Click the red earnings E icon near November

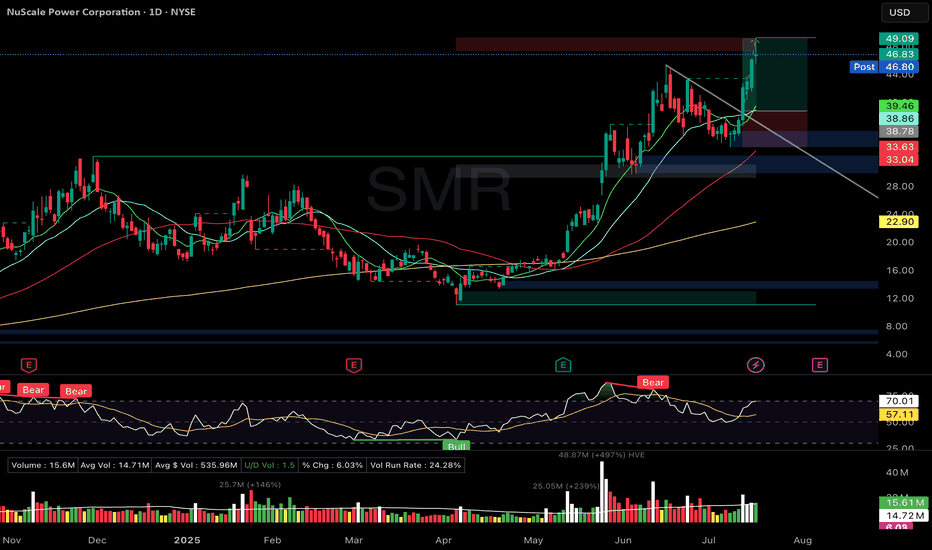[29, 365]
